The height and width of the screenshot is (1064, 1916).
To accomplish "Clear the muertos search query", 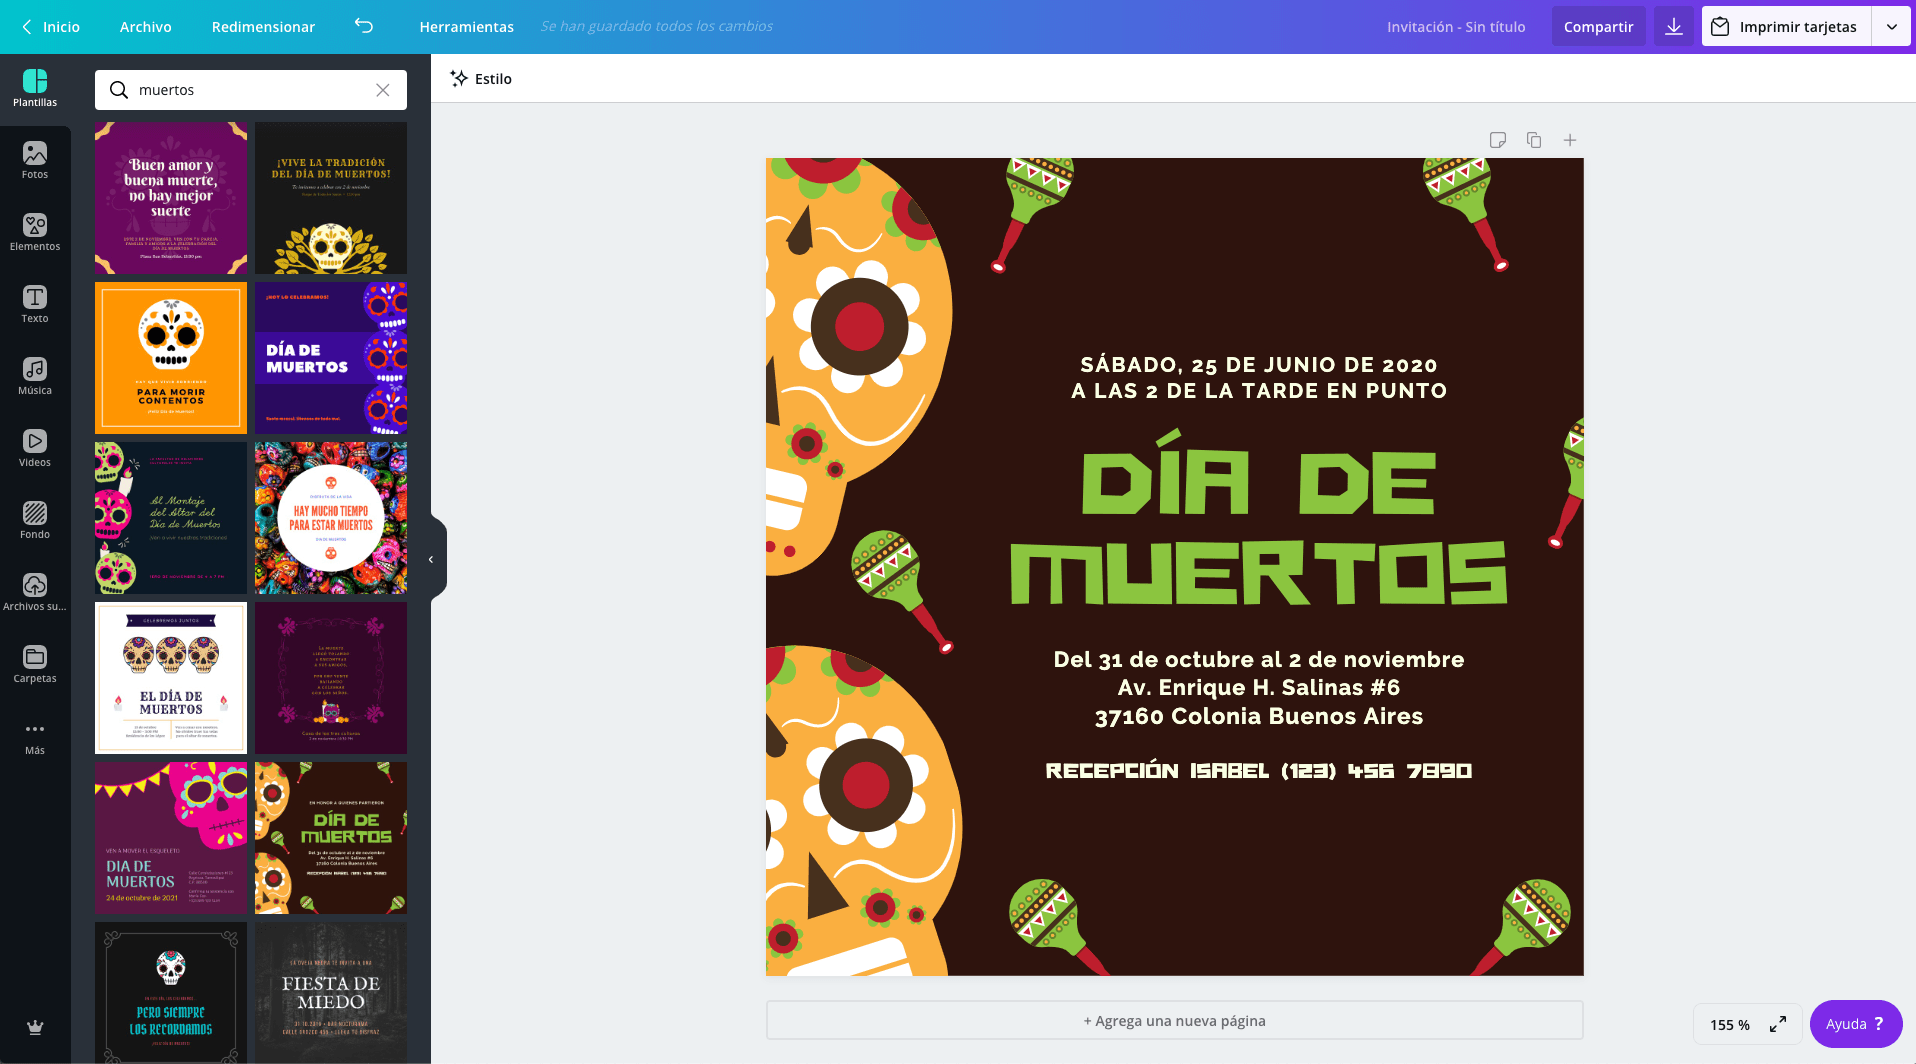I will point(382,90).
